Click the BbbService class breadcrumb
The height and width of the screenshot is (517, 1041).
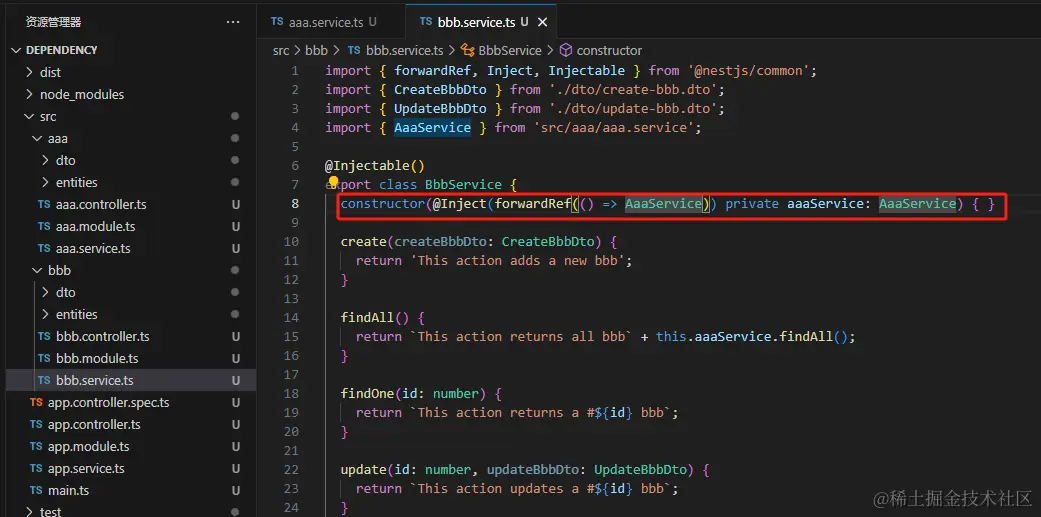510,50
